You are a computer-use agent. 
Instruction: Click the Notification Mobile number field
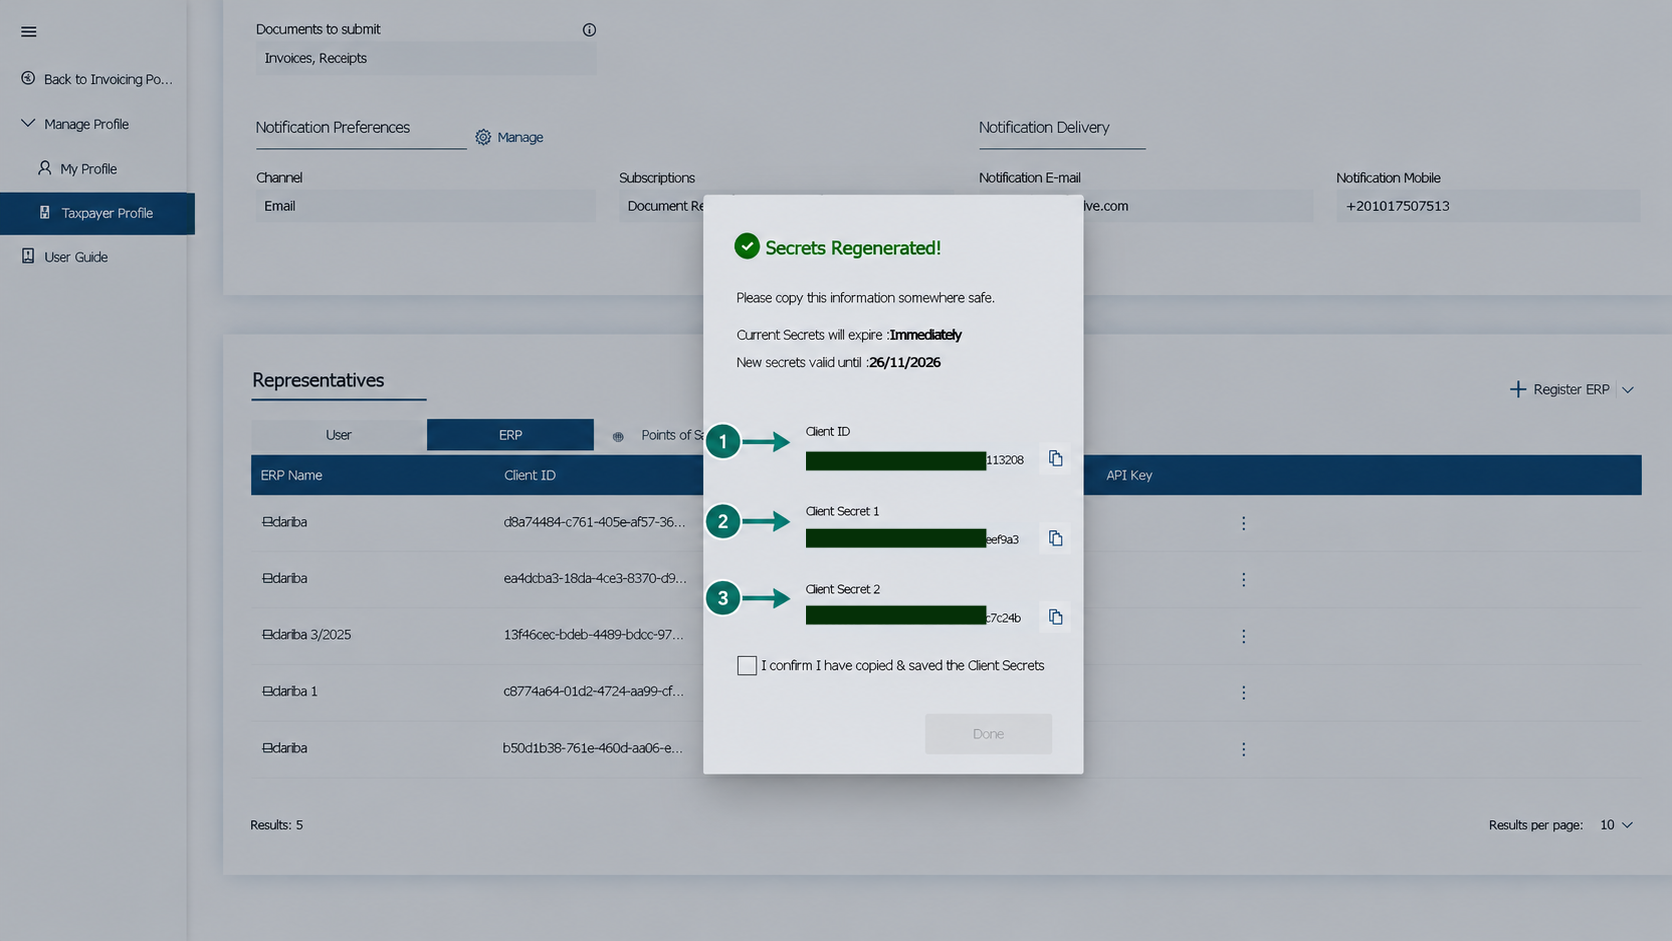coord(1488,206)
